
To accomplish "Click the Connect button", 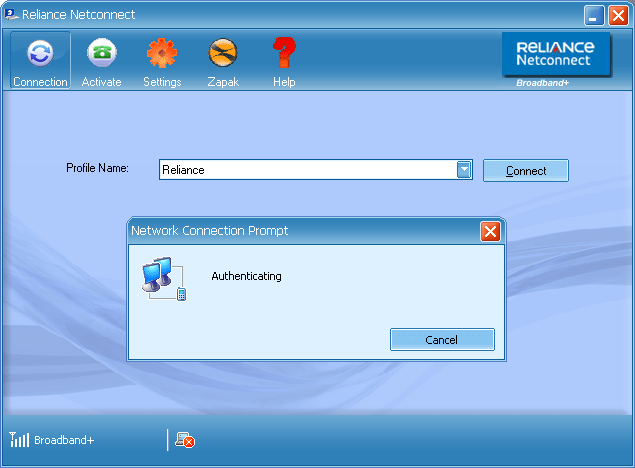I will coord(526,170).
